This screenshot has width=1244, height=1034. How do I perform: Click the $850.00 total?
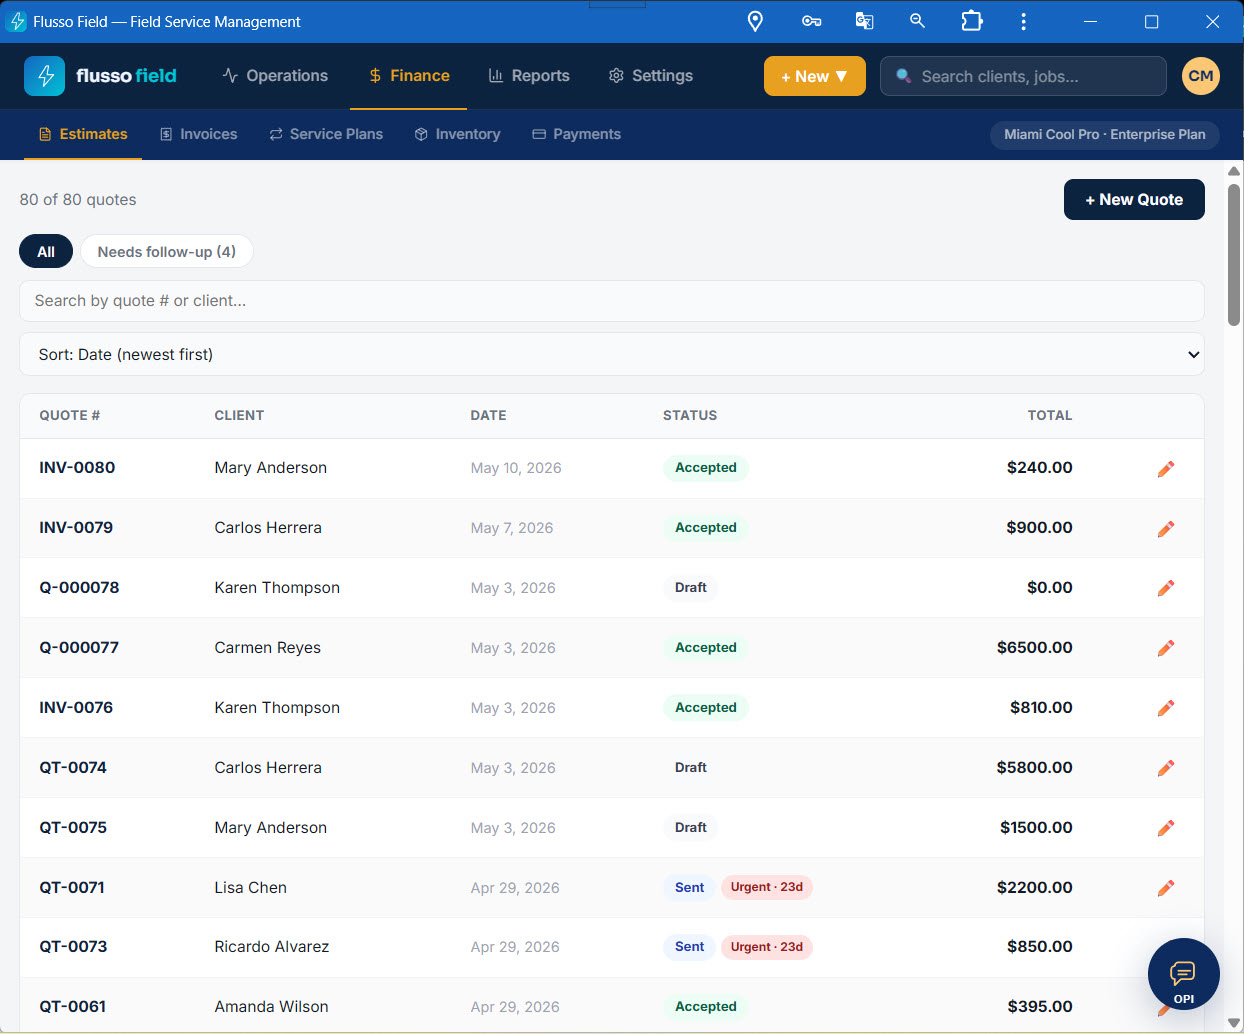(x=1040, y=947)
